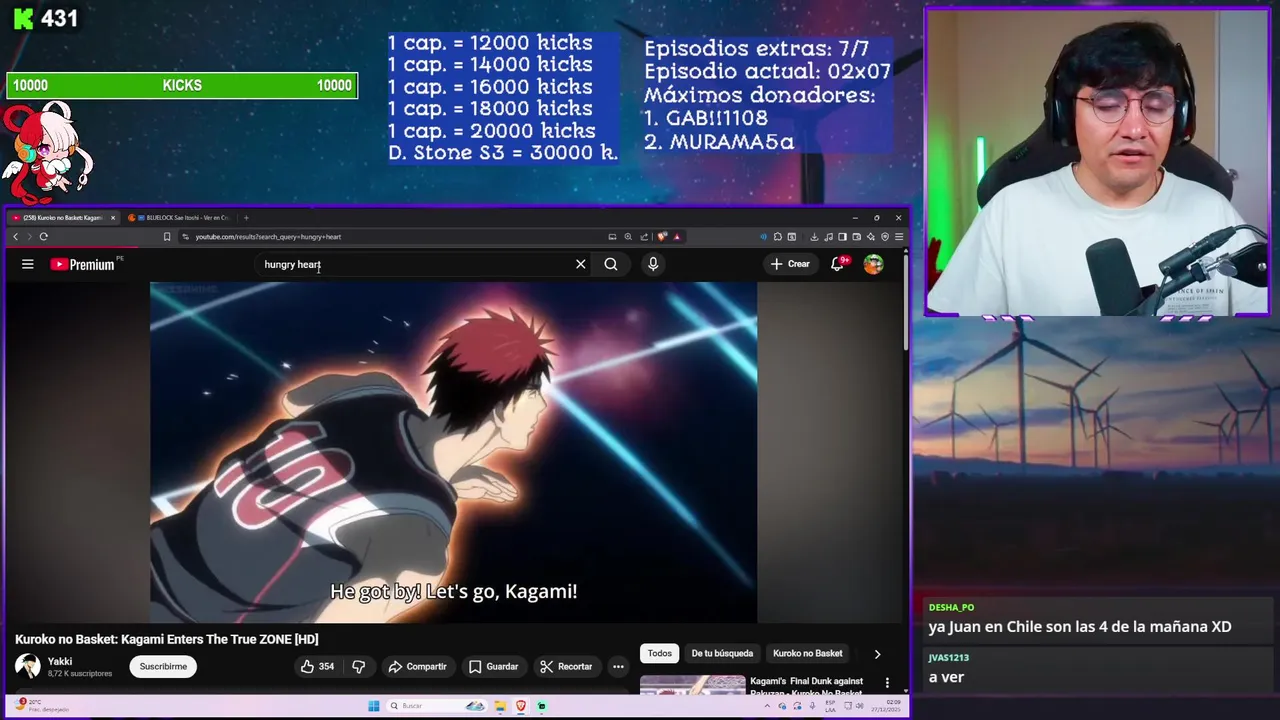This screenshot has width=1280, height=720.
Task: Reload the browser page
Action: [43, 237]
